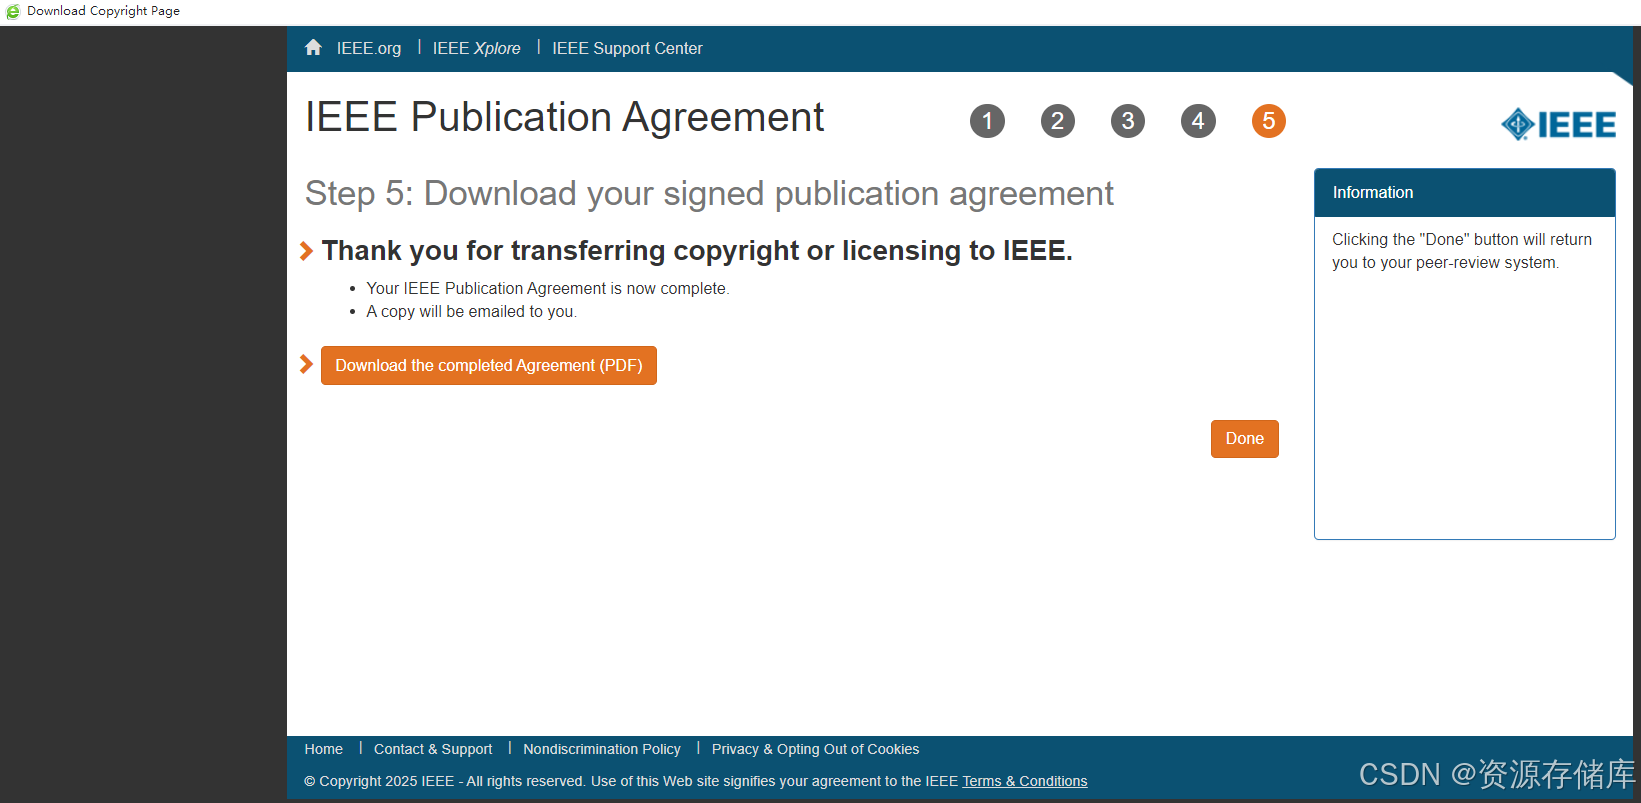Select step 2 circle indicator
The width and height of the screenshot is (1641, 803).
tap(1057, 121)
